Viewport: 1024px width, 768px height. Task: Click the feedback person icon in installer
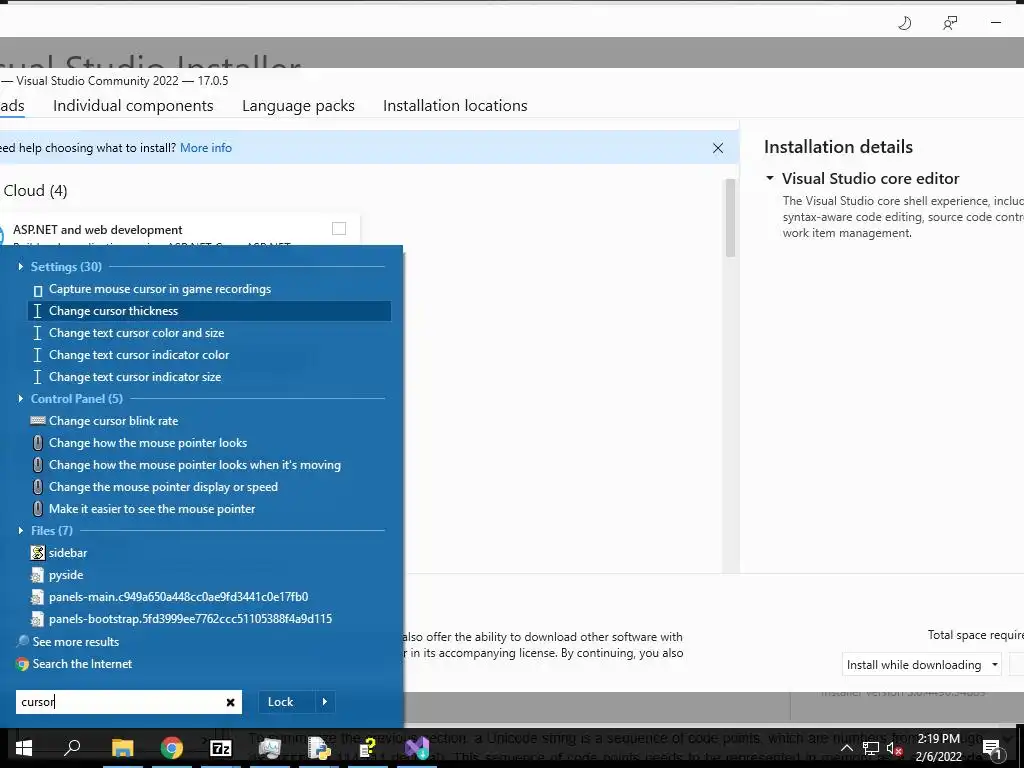tap(950, 24)
